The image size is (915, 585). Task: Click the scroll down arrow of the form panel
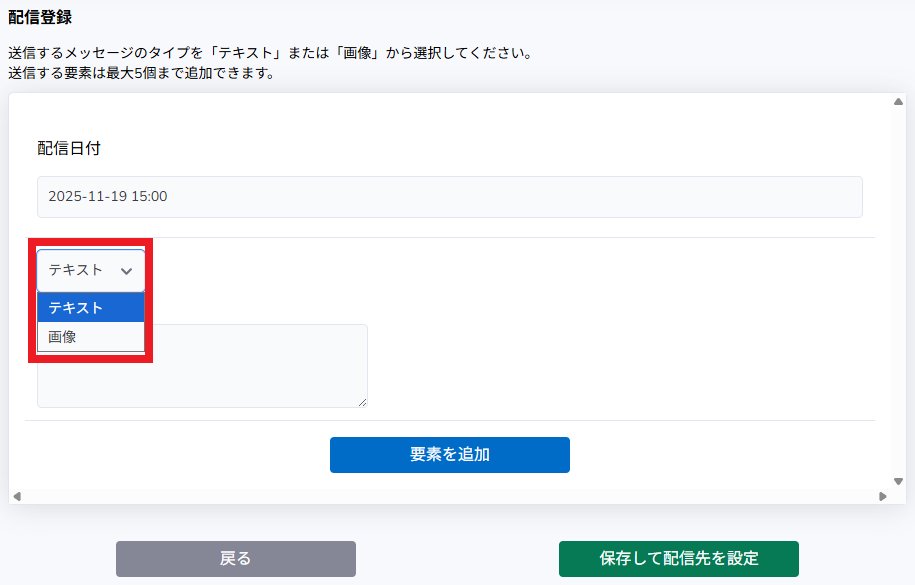point(898,481)
